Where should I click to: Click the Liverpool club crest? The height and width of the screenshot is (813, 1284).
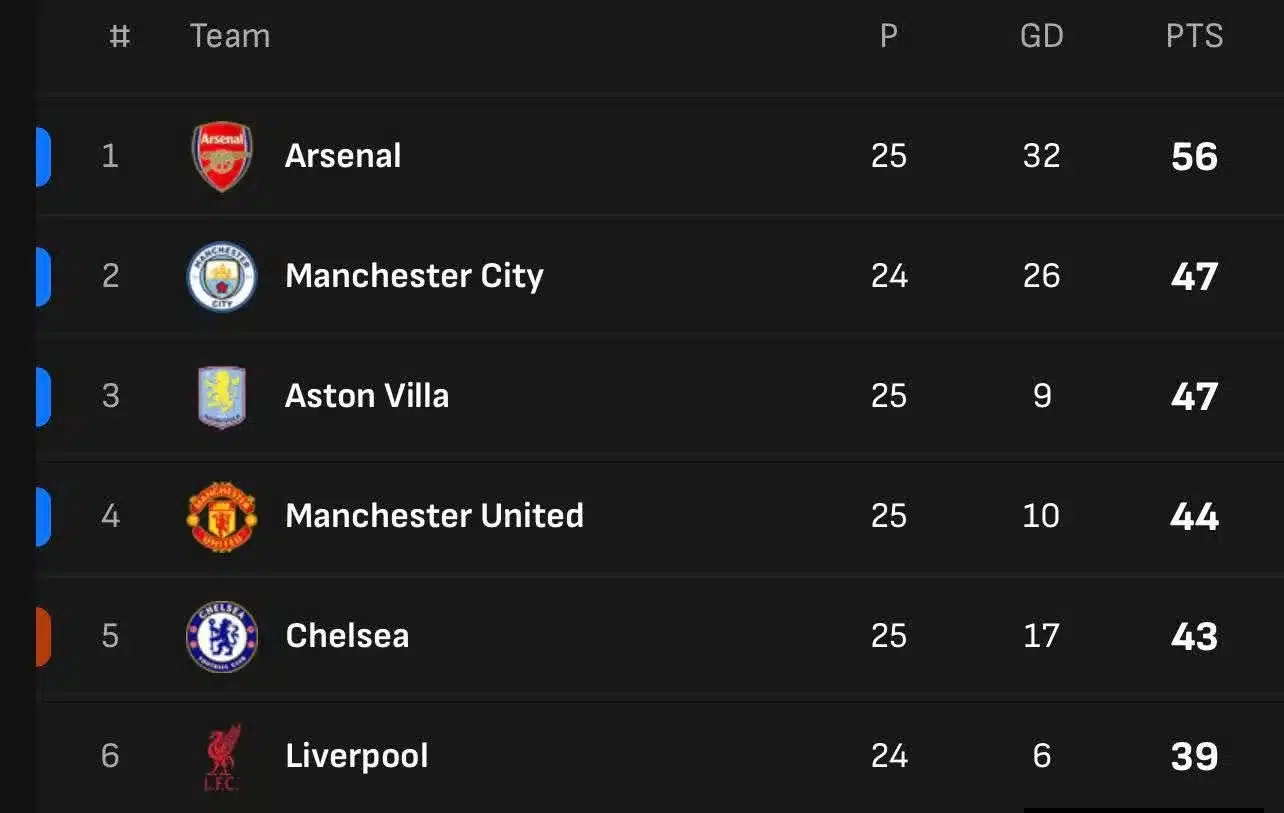click(x=222, y=757)
